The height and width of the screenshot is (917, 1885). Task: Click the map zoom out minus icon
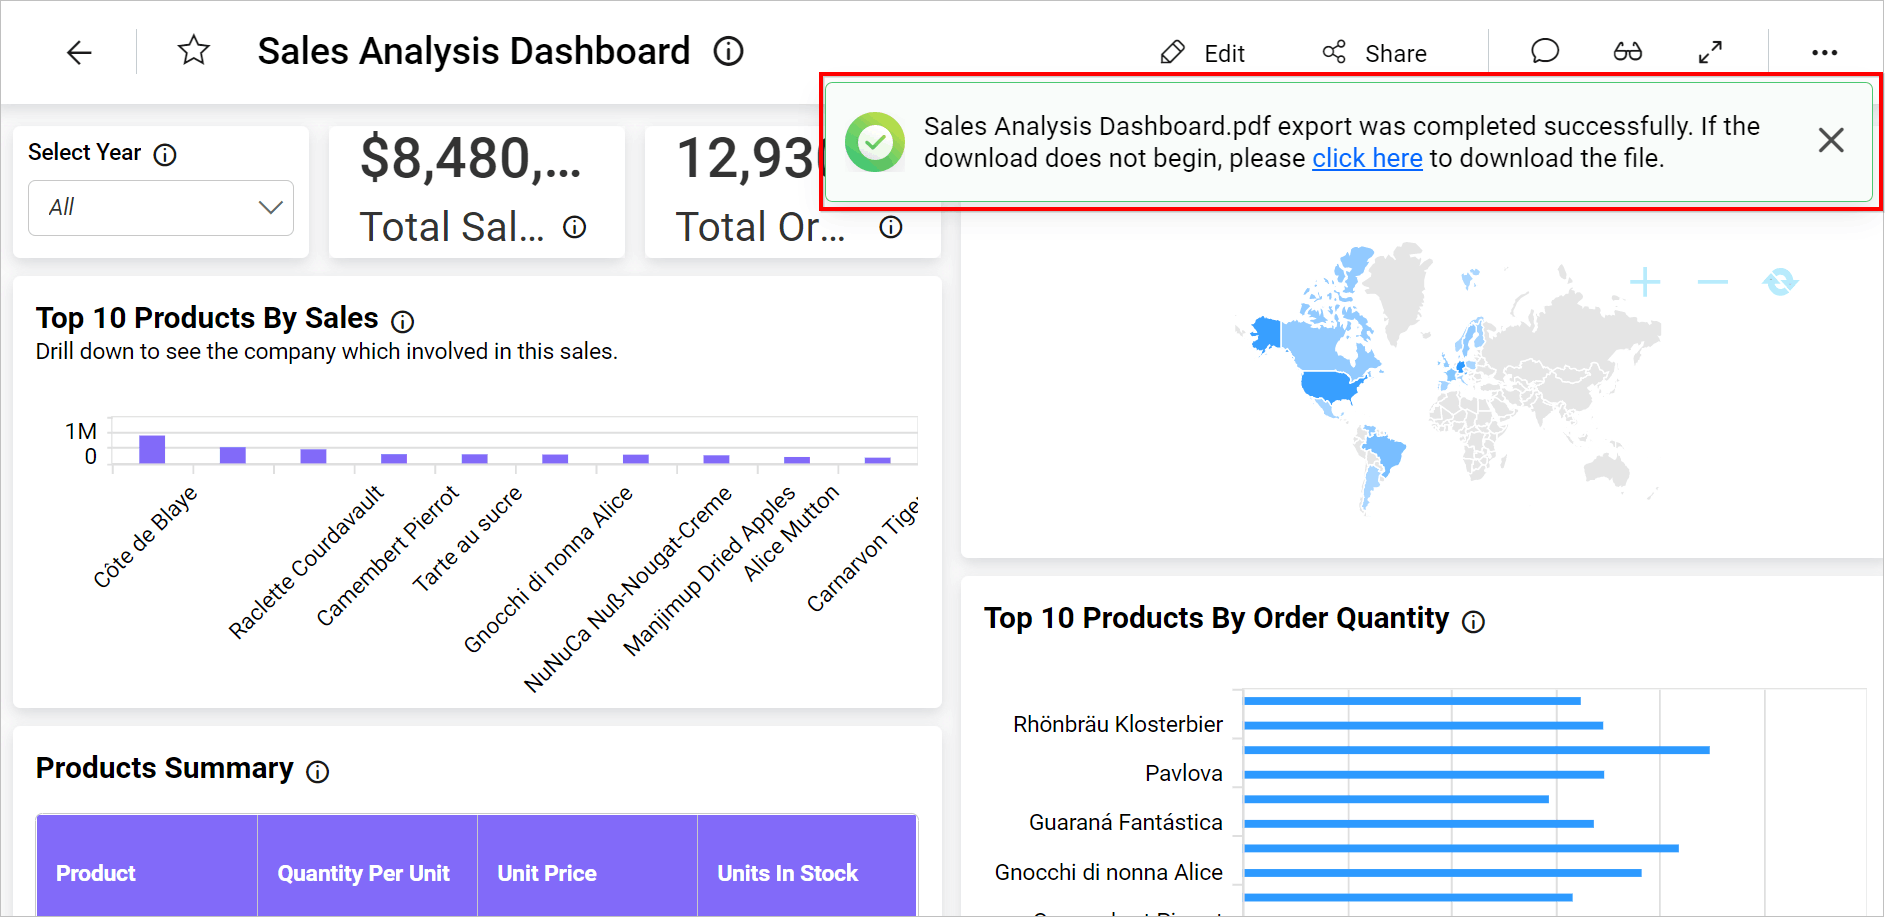tap(1712, 282)
